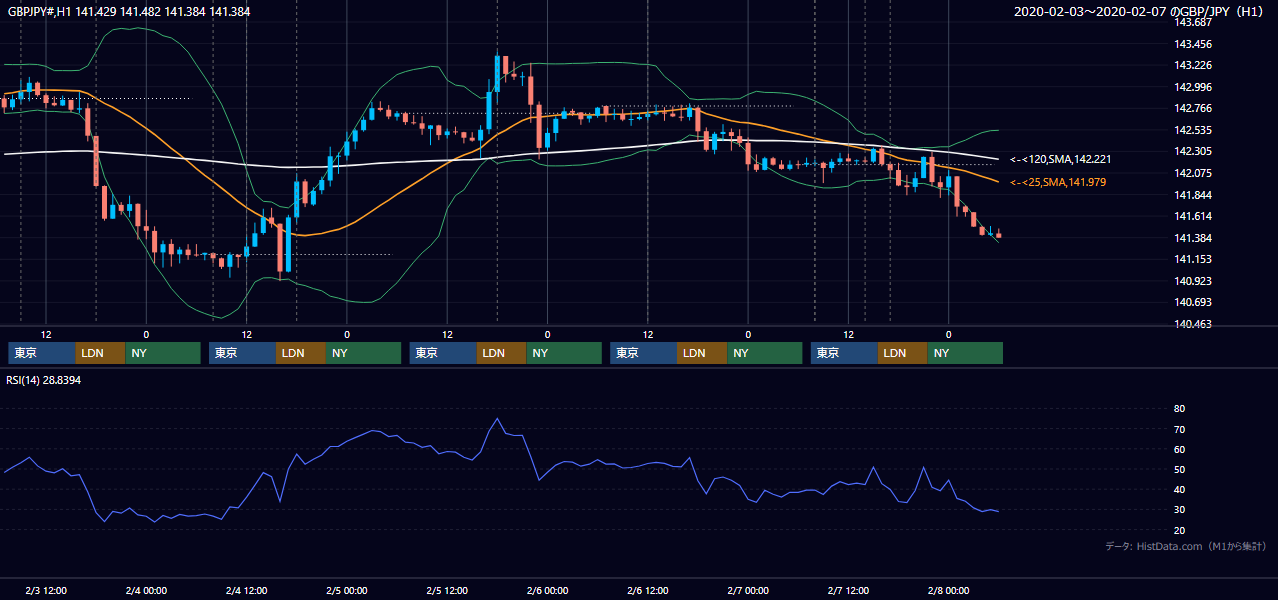Click the RSI scale value 80
This screenshot has width=1278, height=600.
pos(1179,409)
